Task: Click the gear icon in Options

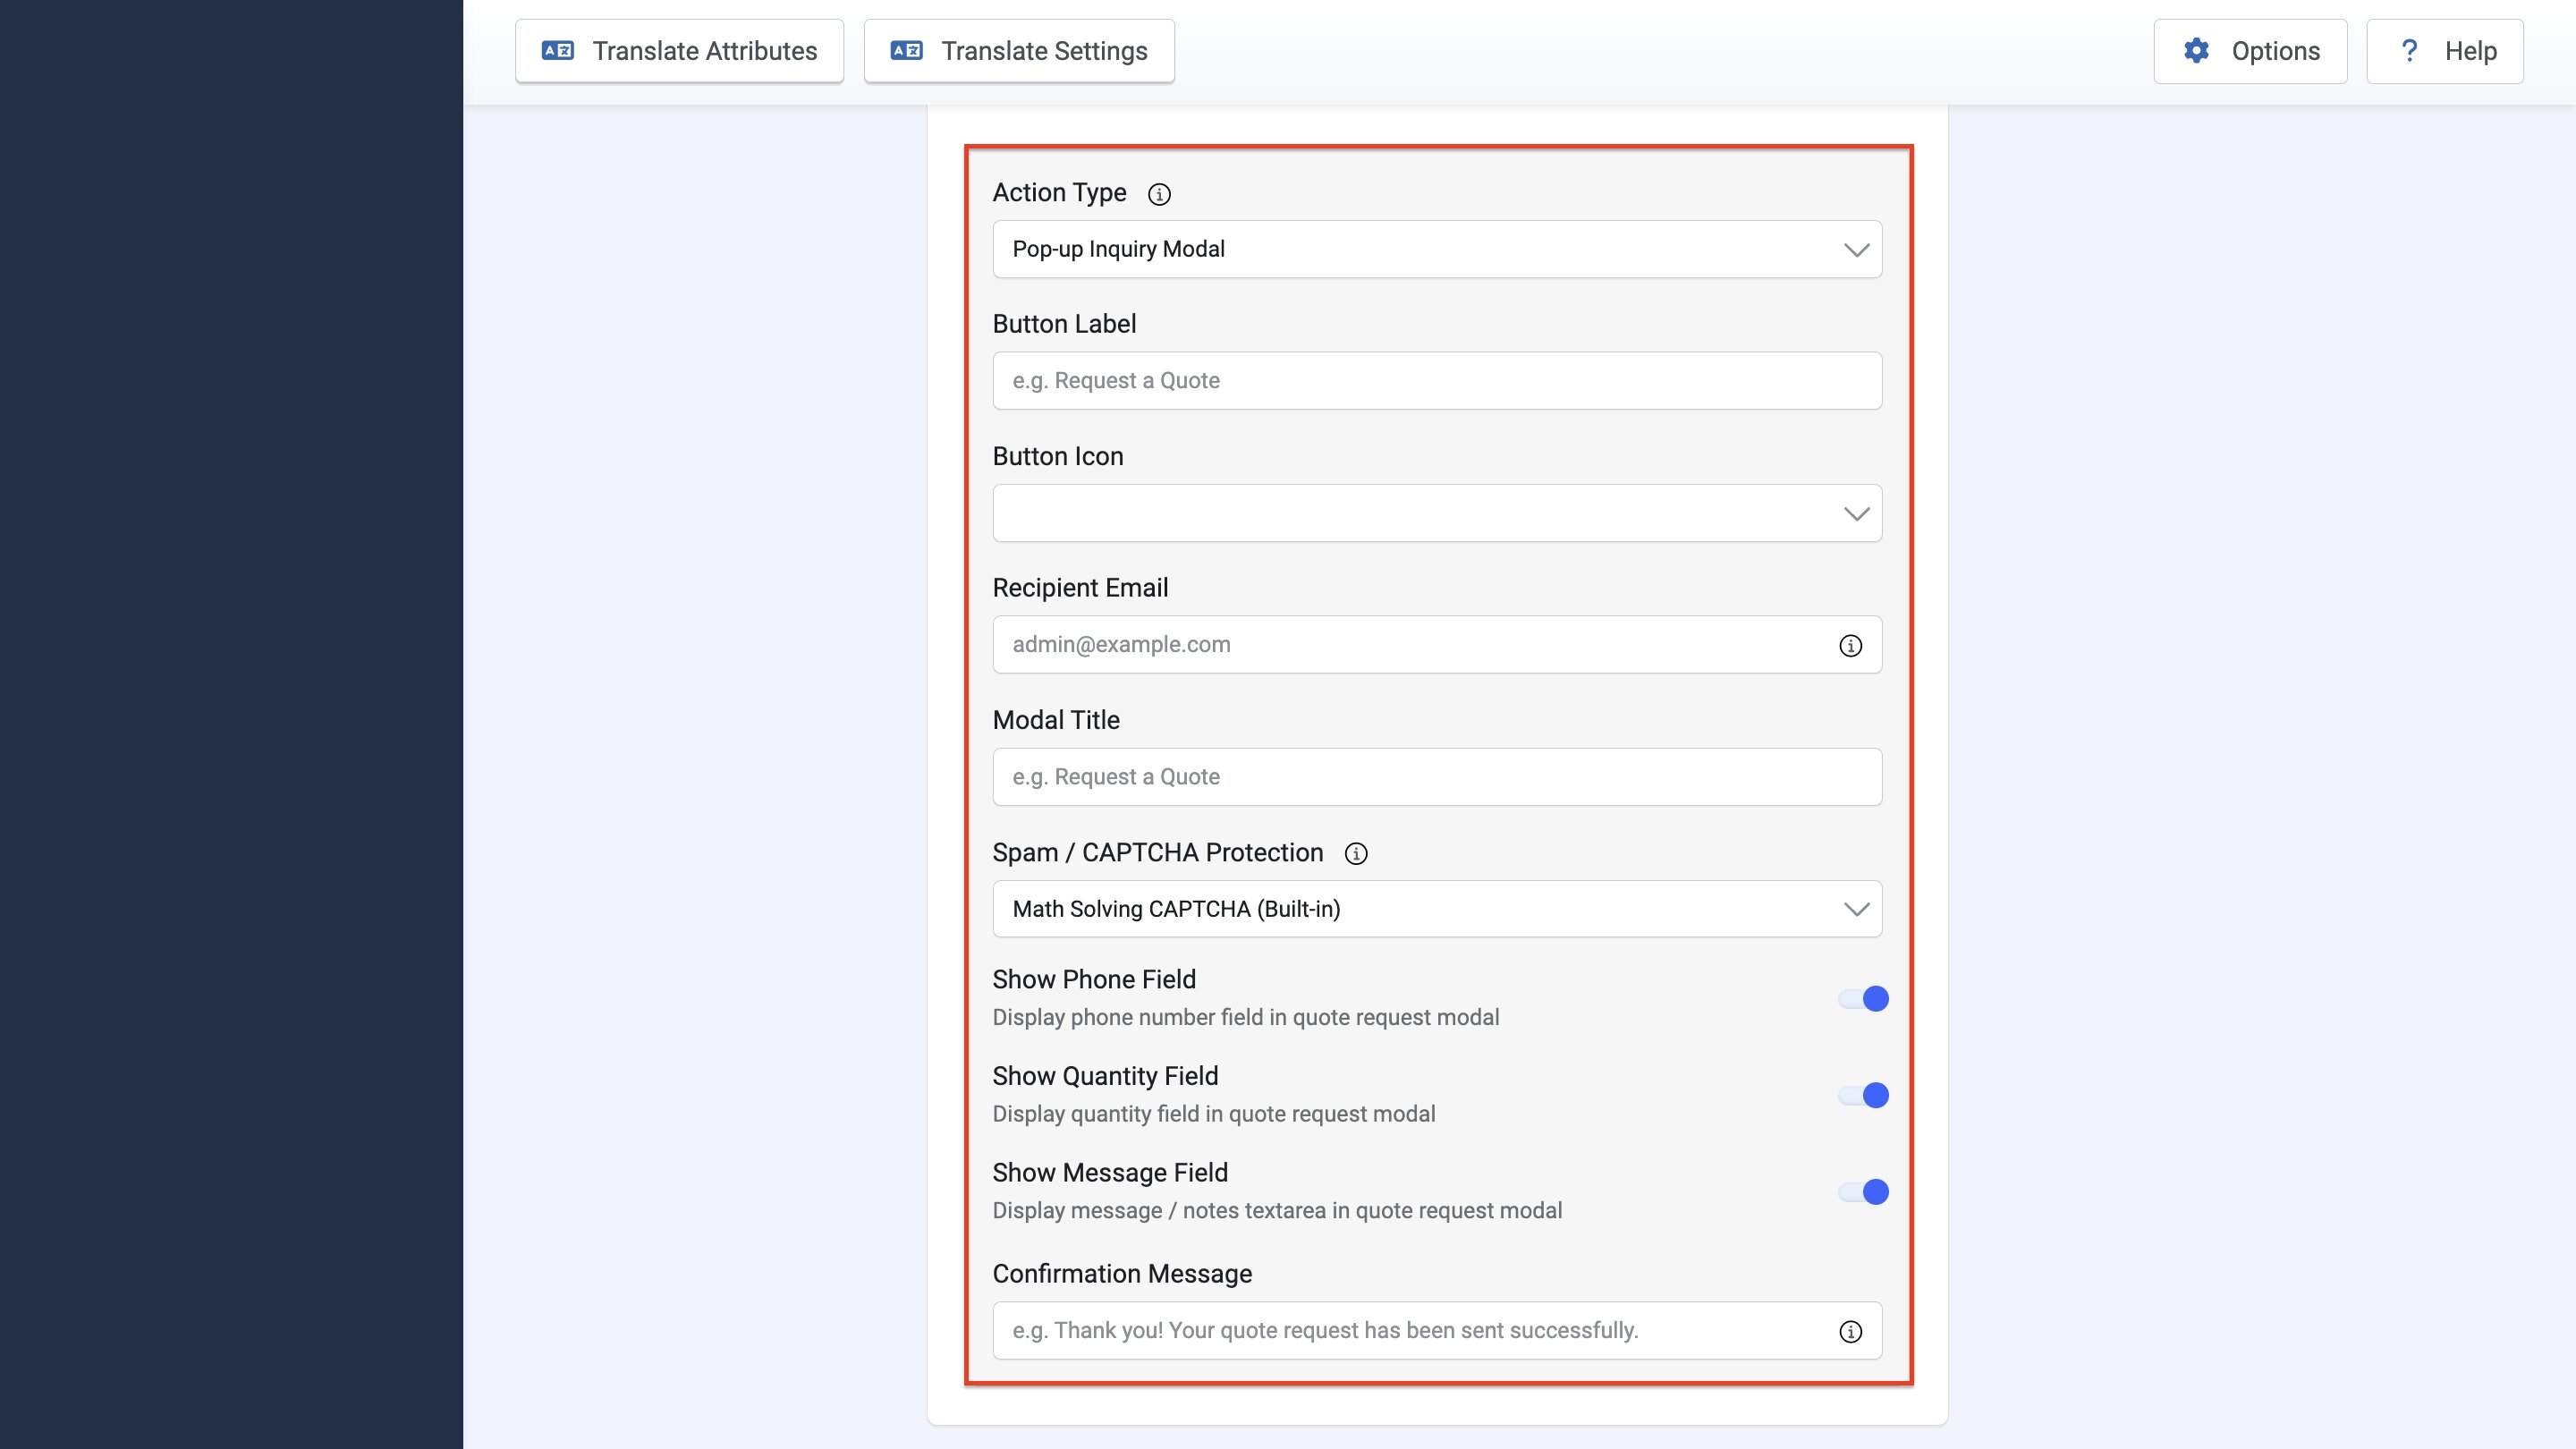Action: click(2196, 51)
